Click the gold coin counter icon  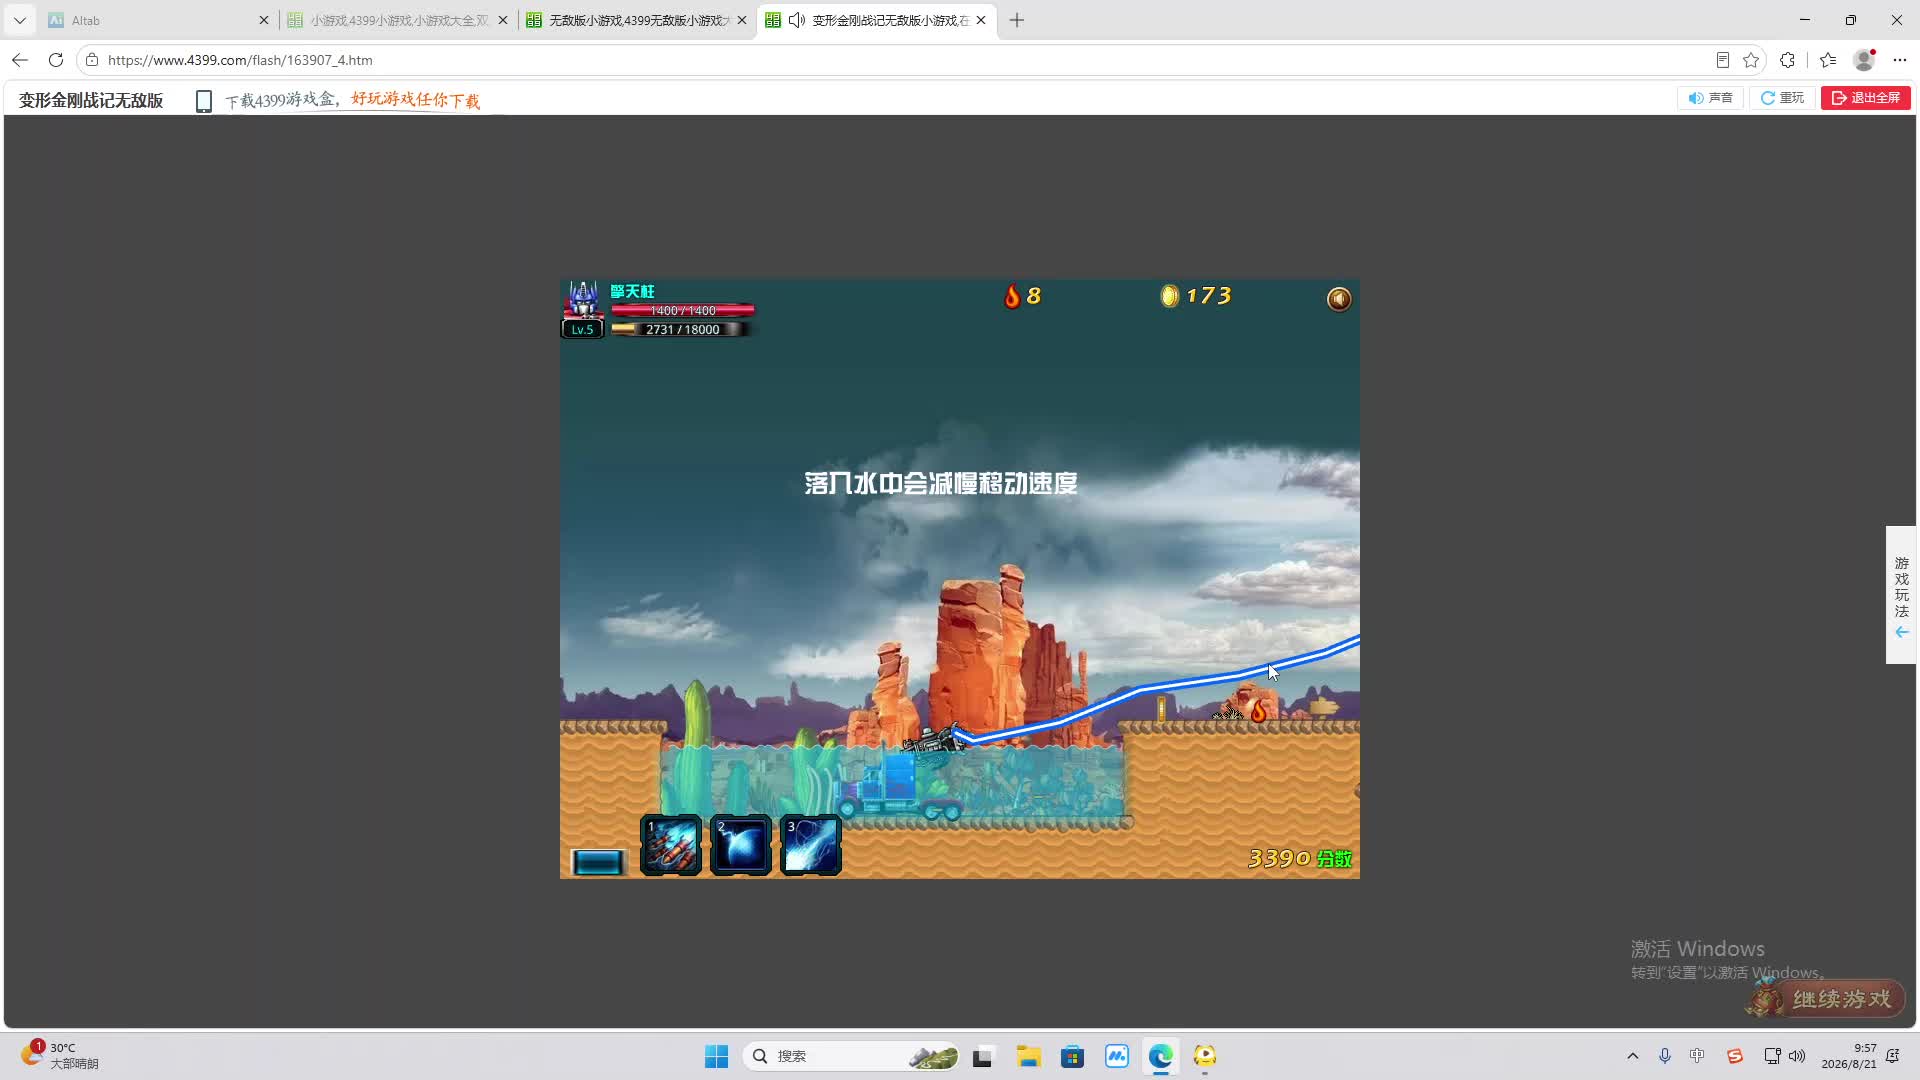pos(1169,296)
